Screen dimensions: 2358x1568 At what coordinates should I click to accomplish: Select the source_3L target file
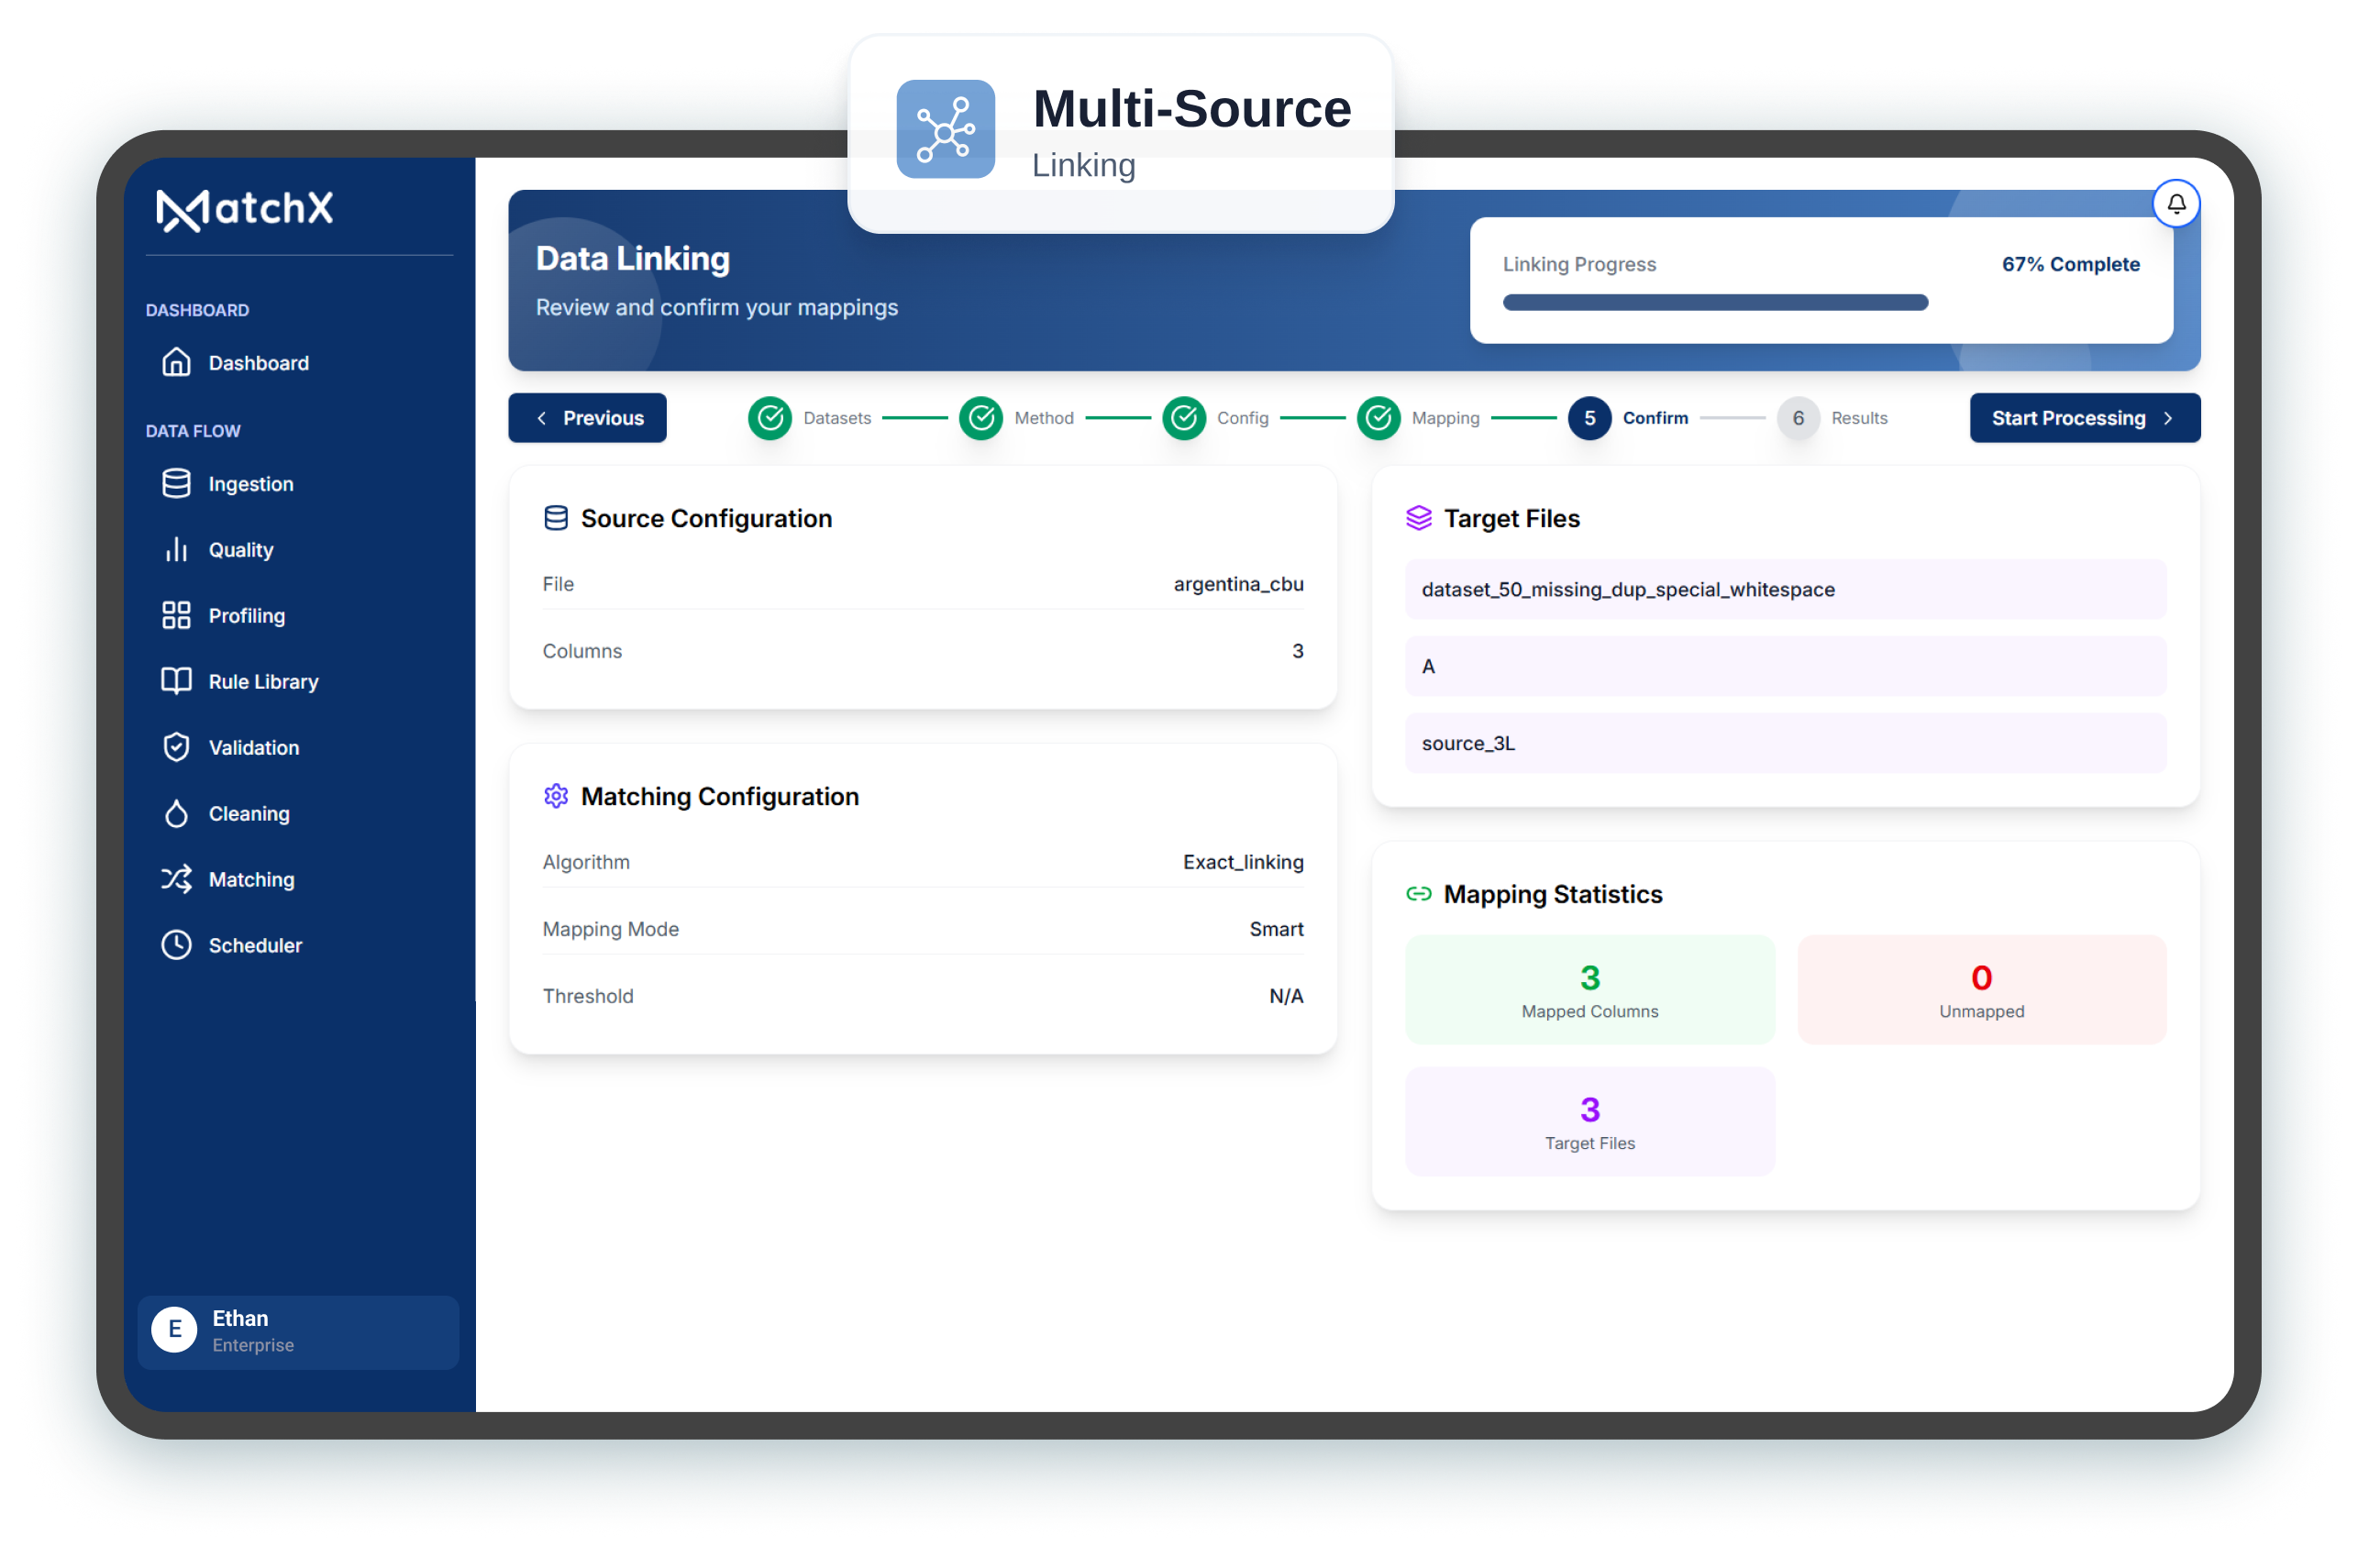[x=1784, y=743]
